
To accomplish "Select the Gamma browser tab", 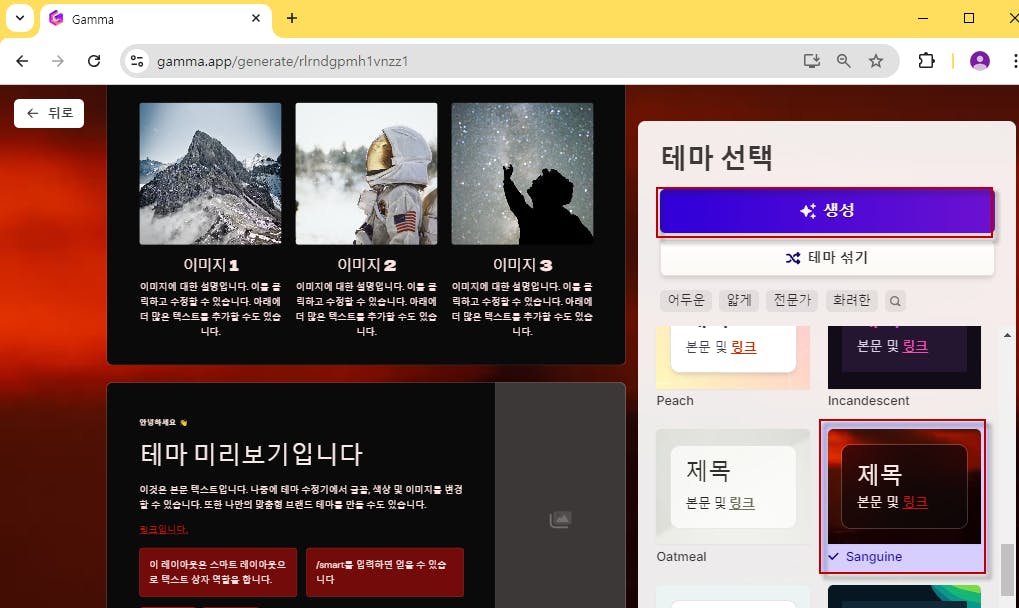I will 156,19.
